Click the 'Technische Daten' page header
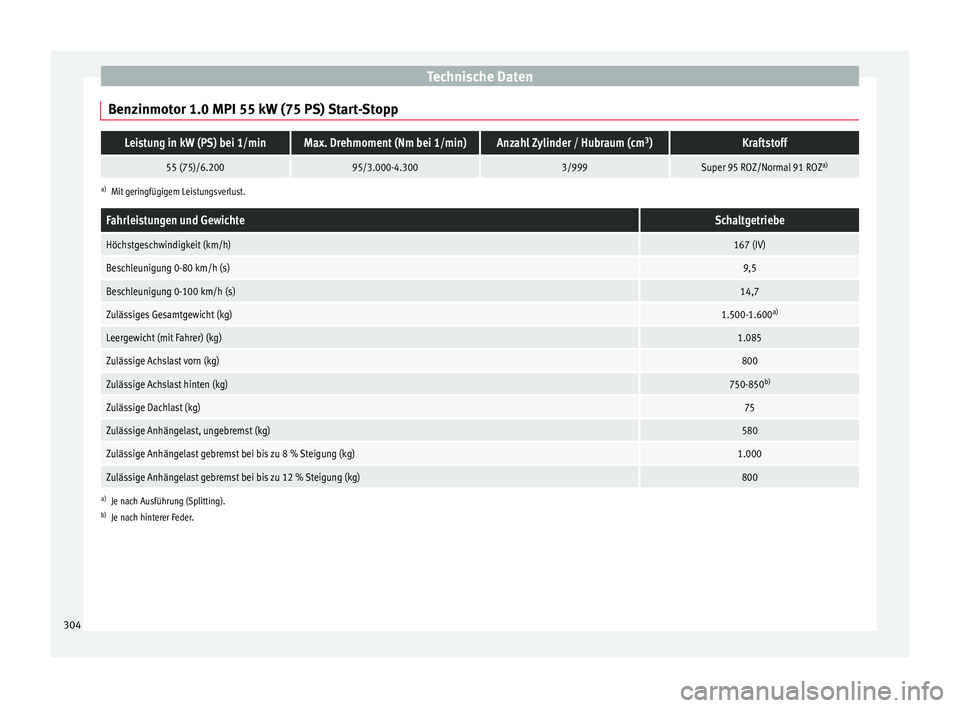This screenshot has height=708, width=960. pos(479,77)
